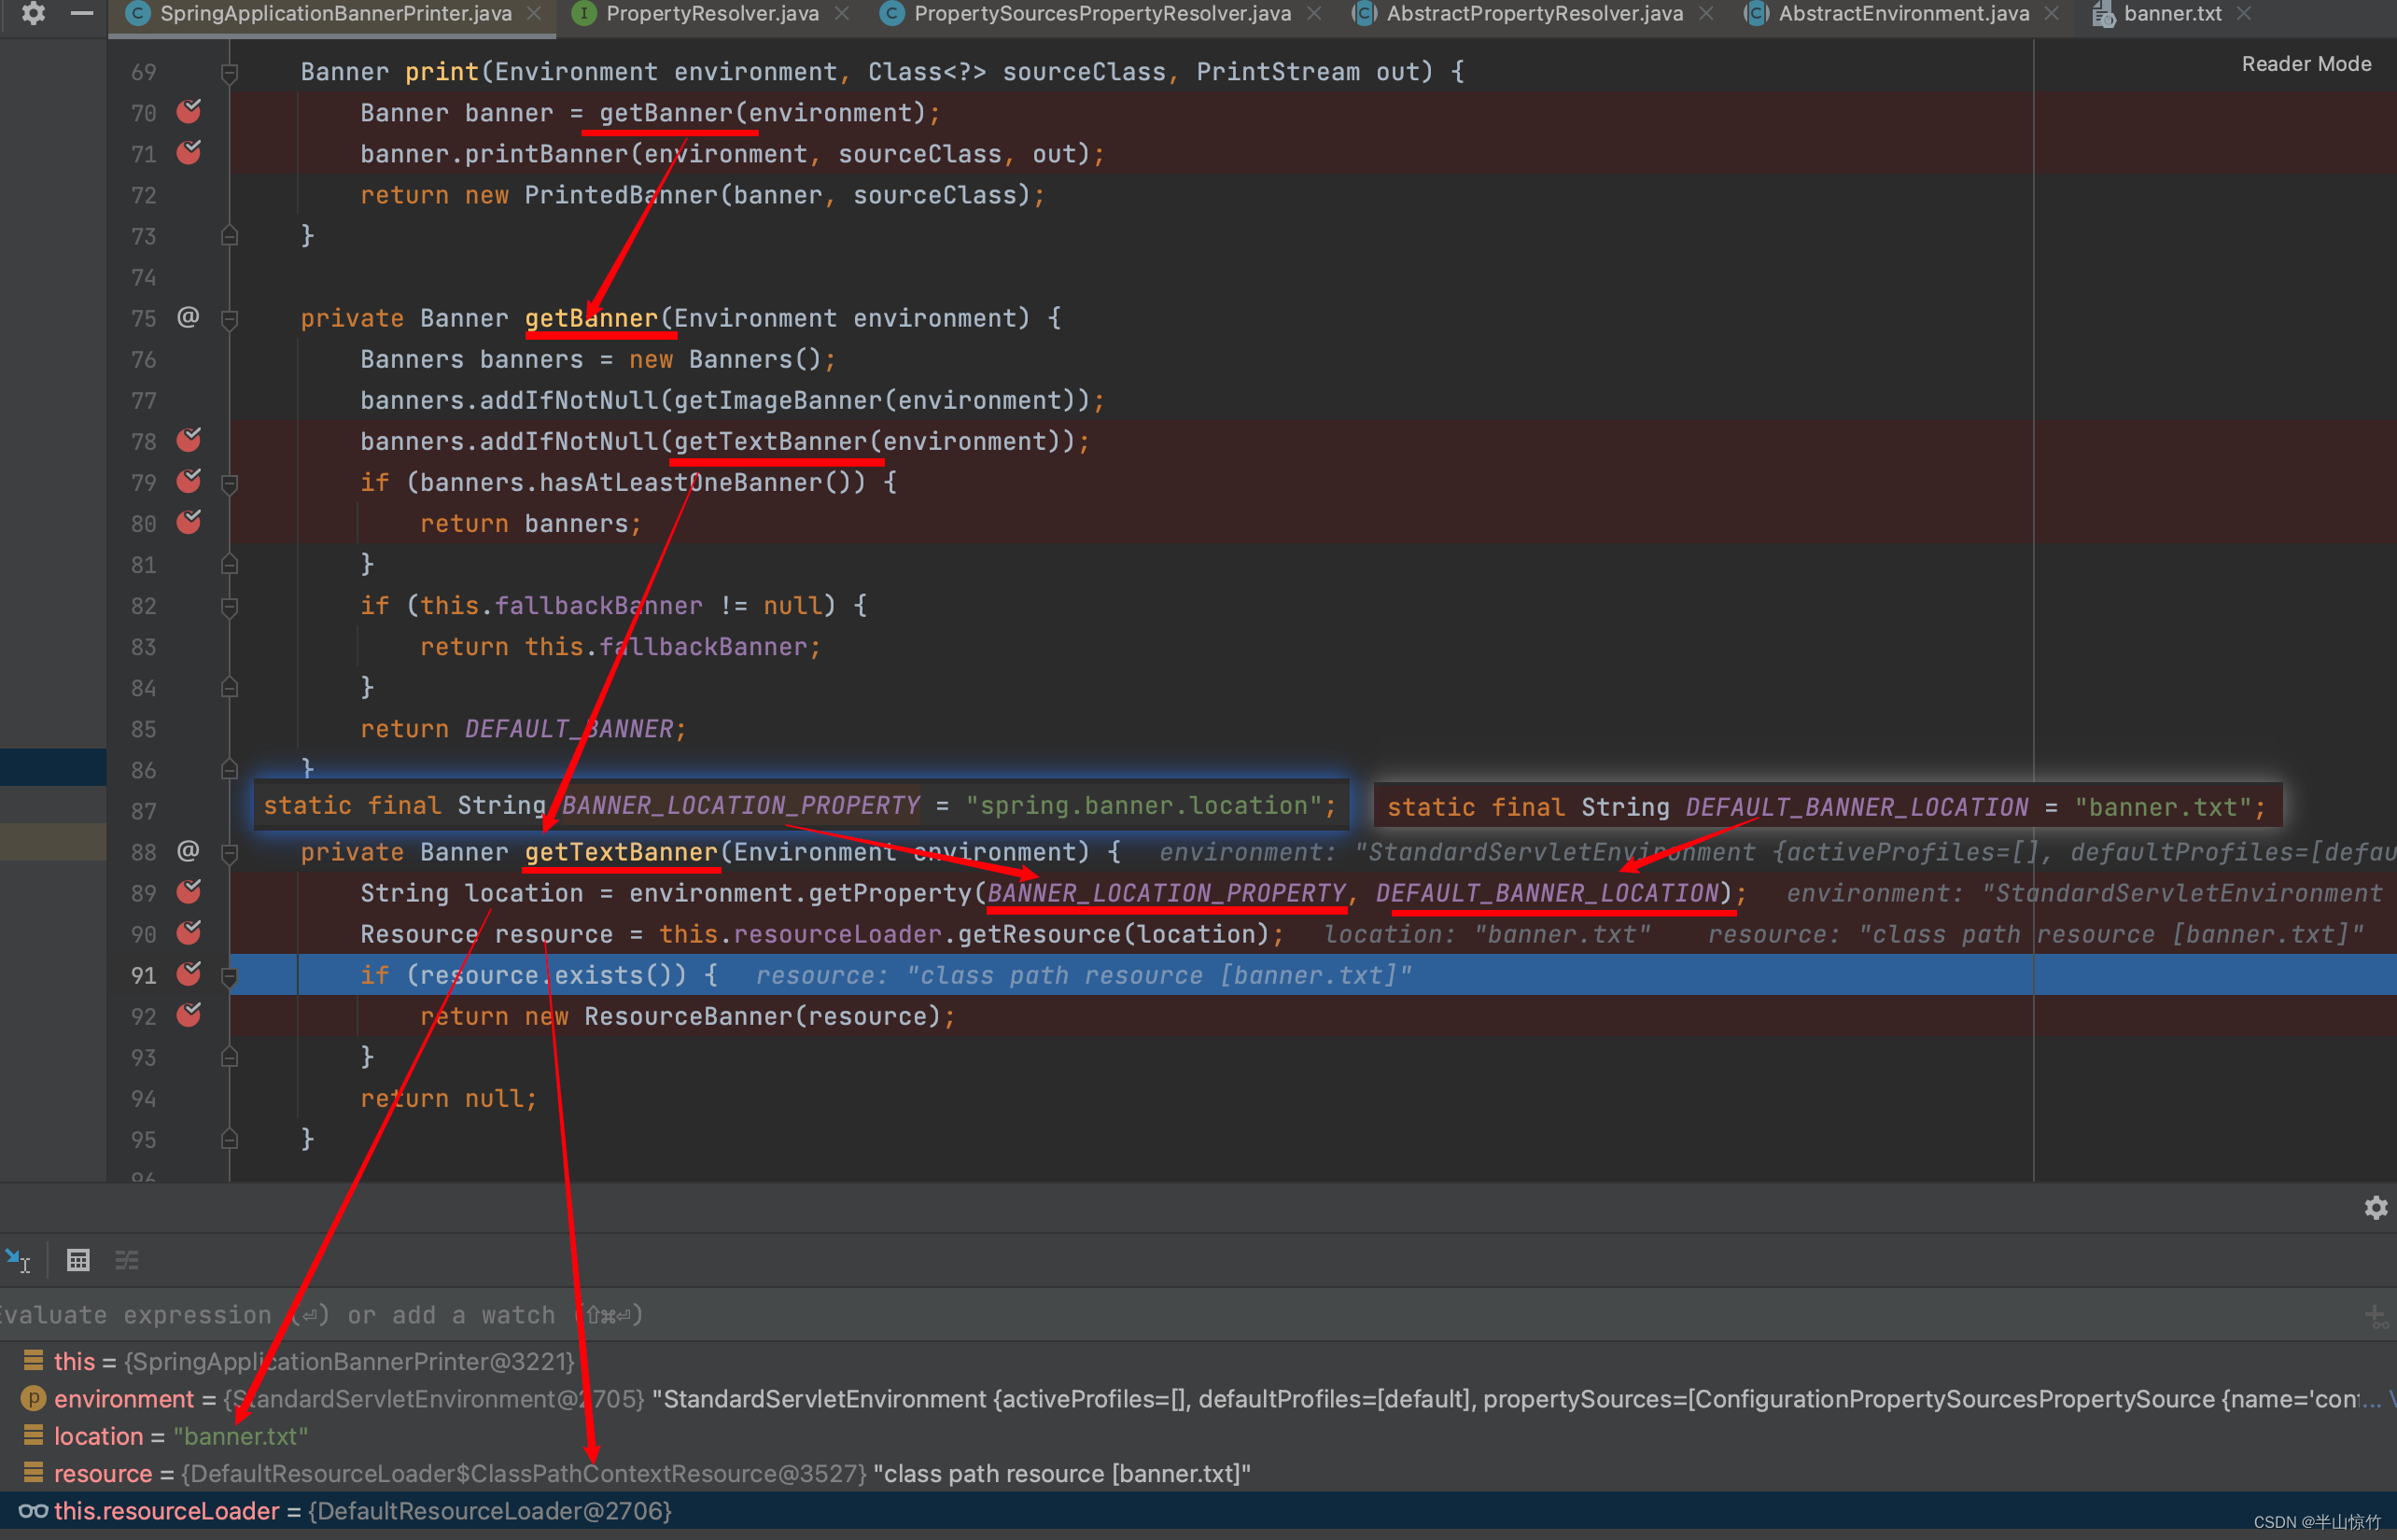Close the PropertyResolver.java tab

click(842, 14)
